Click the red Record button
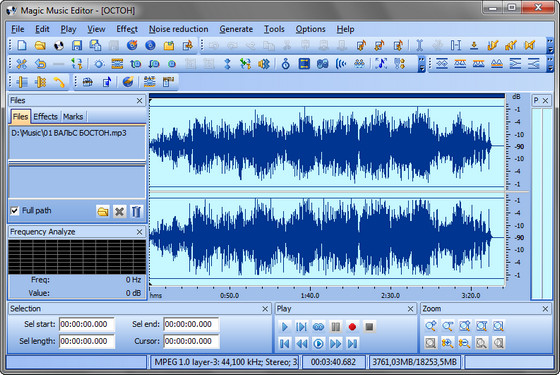This screenshot has width=560, height=375. click(352, 327)
